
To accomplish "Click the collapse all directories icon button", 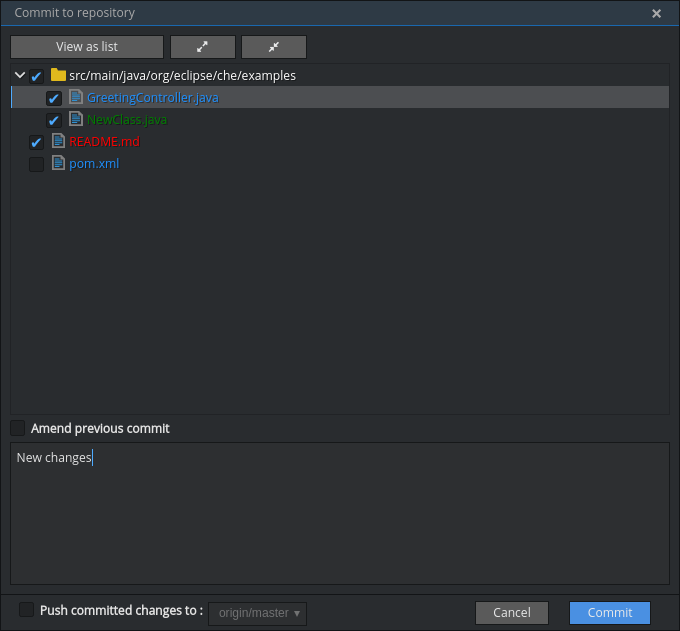I will point(274,47).
